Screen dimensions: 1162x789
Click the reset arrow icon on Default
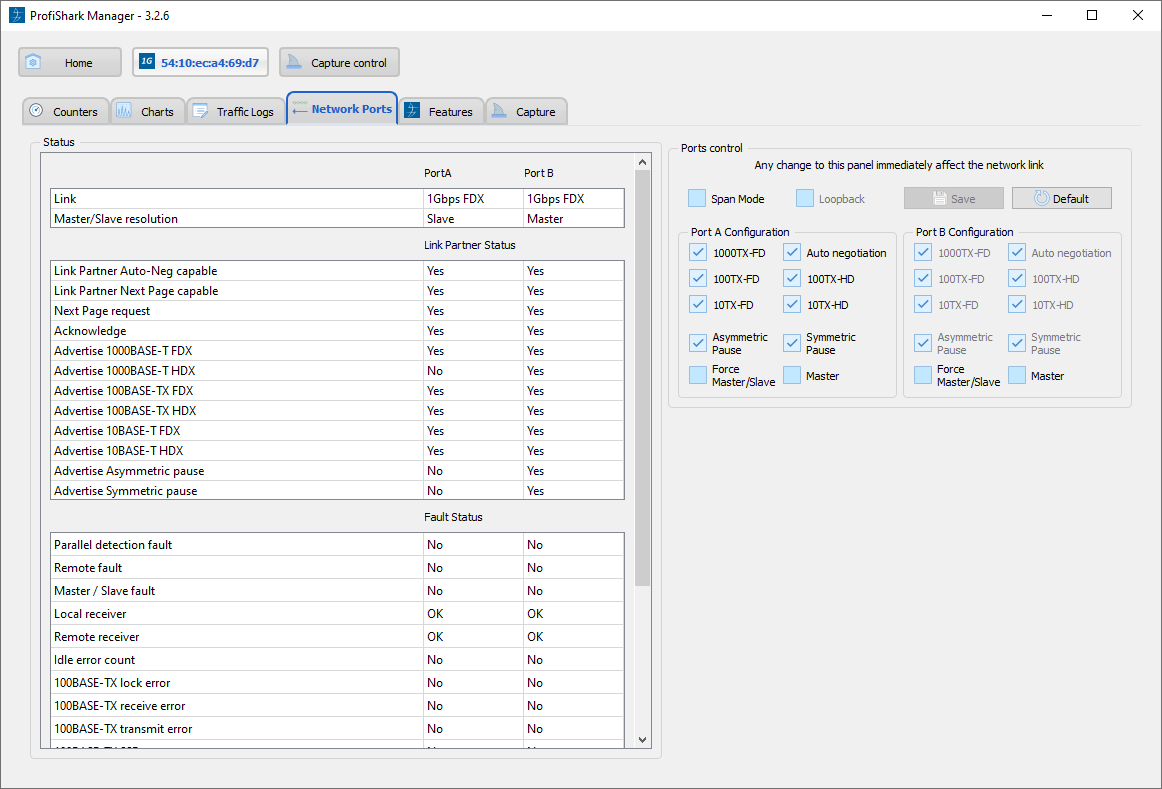pos(1041,199)
